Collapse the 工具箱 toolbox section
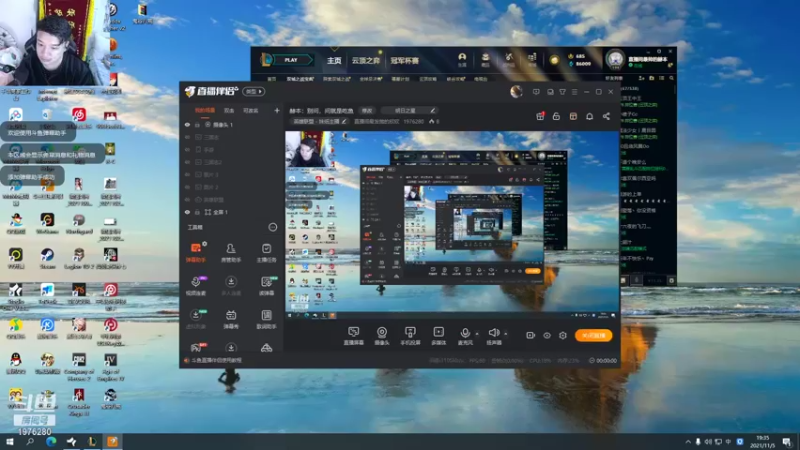Viewport: 800px width, 450px height. click(272, 227)
